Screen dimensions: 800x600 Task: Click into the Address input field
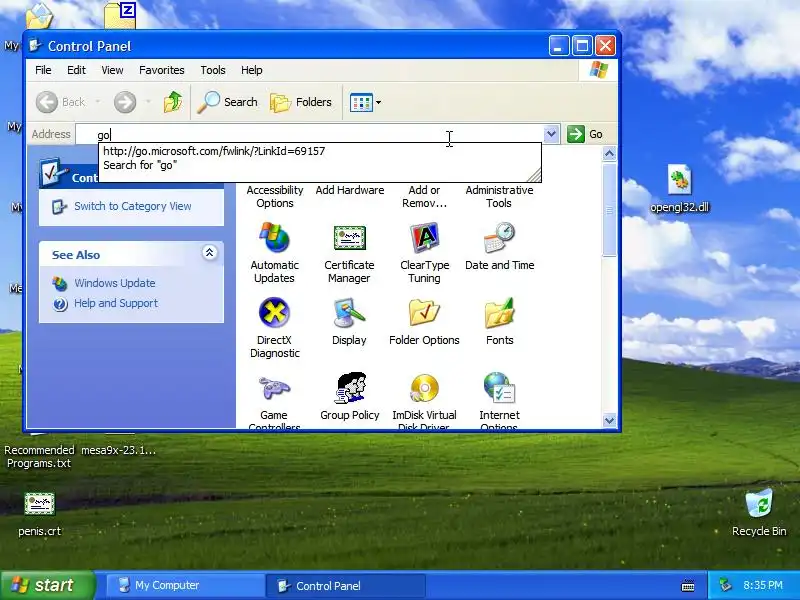tap(309, 135)
